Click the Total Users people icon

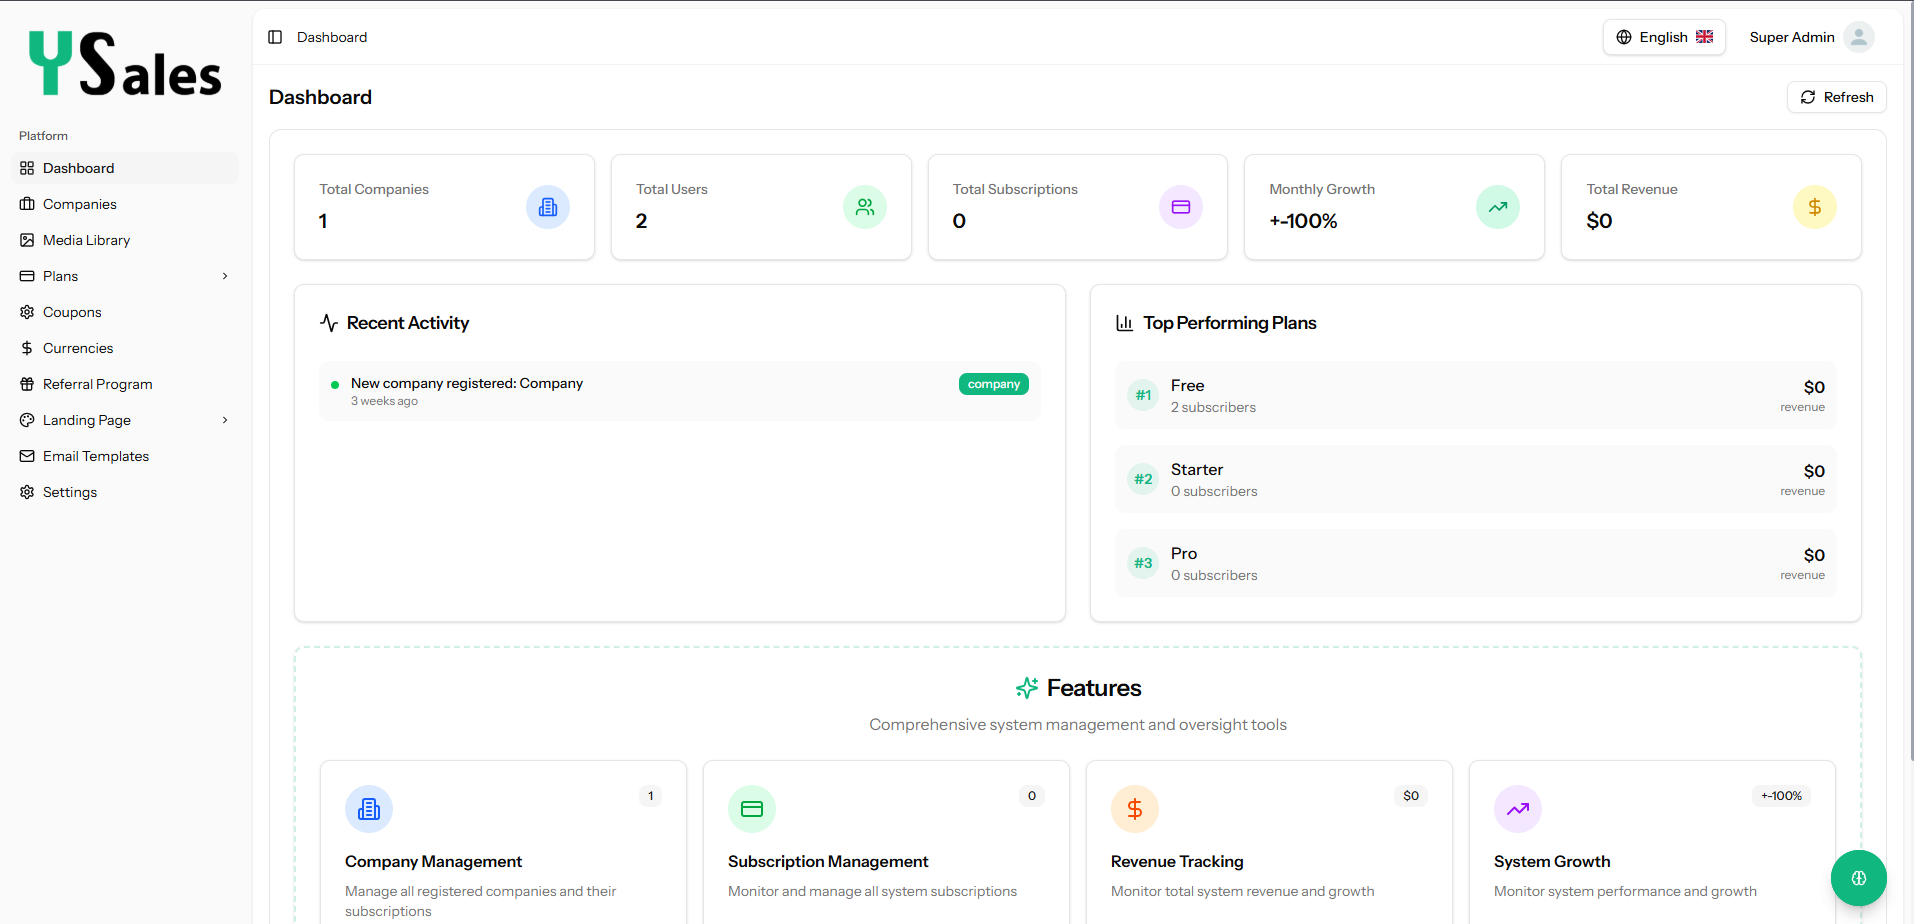coord(864,207)
